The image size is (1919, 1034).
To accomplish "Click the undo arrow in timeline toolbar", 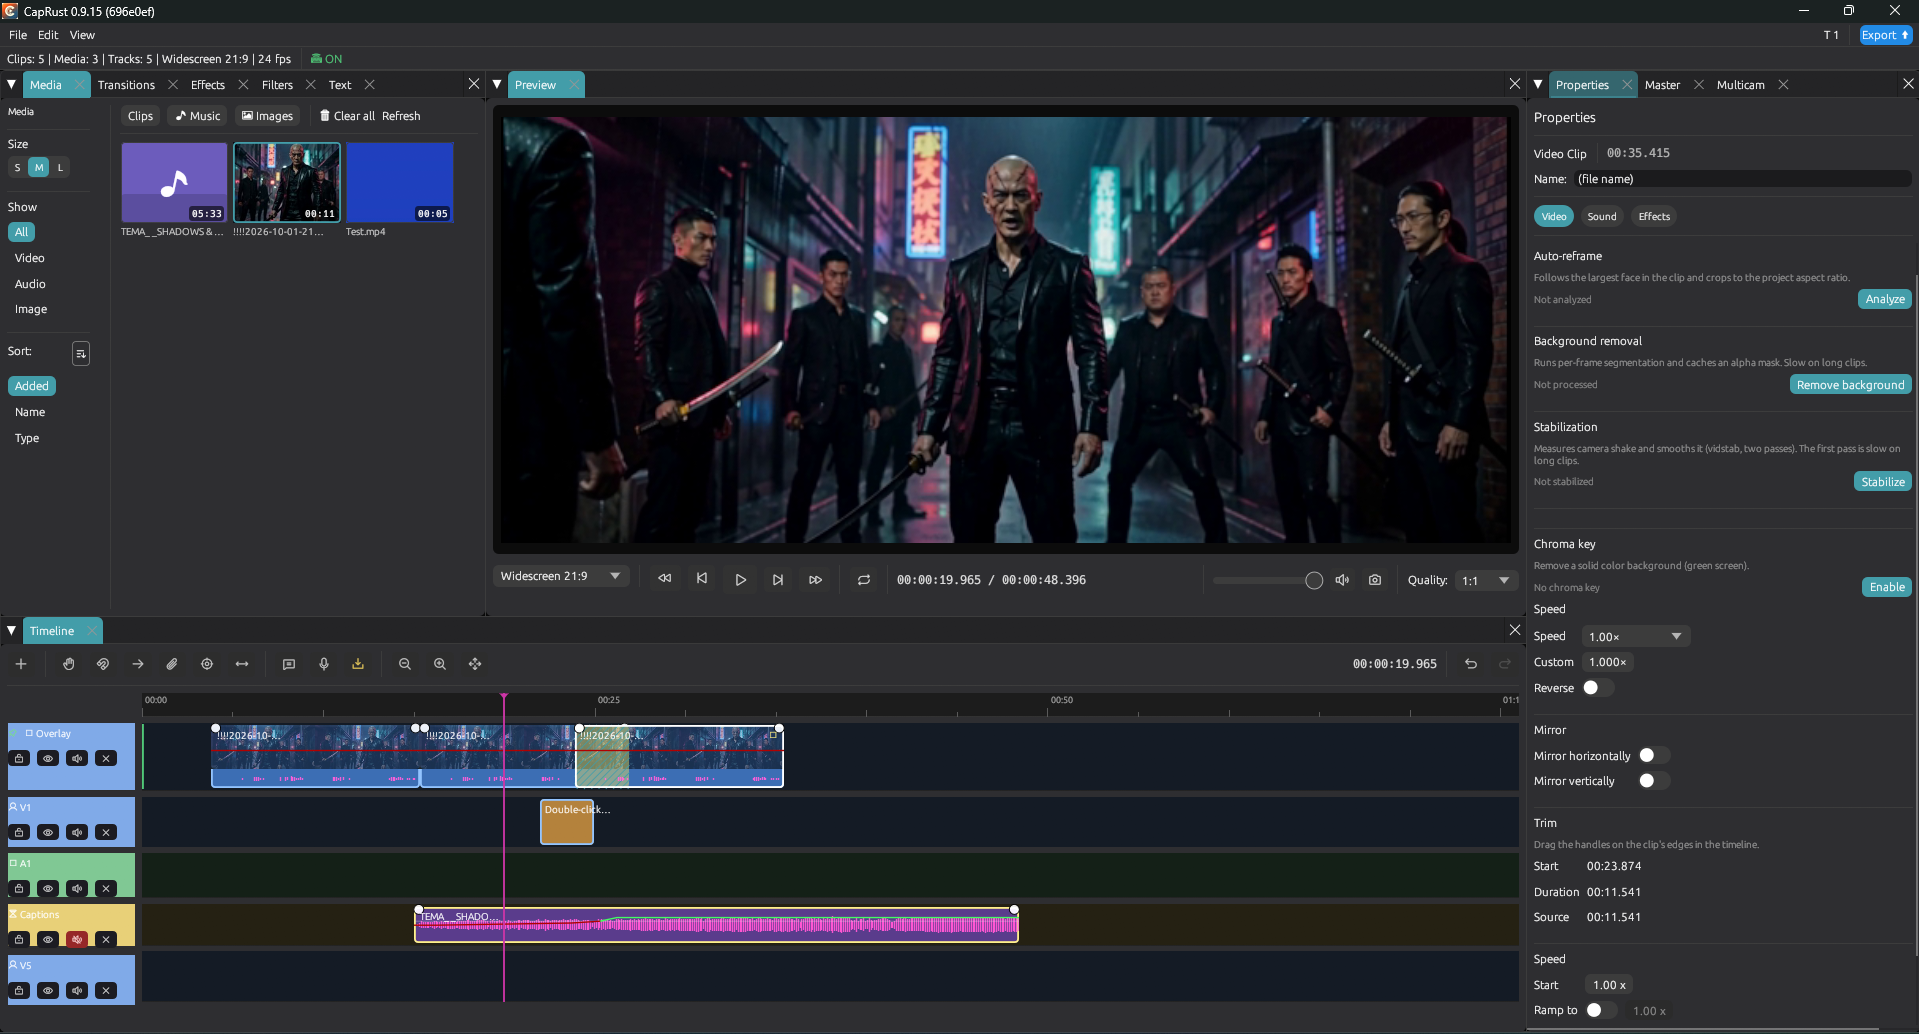I will coord(1471,664).
